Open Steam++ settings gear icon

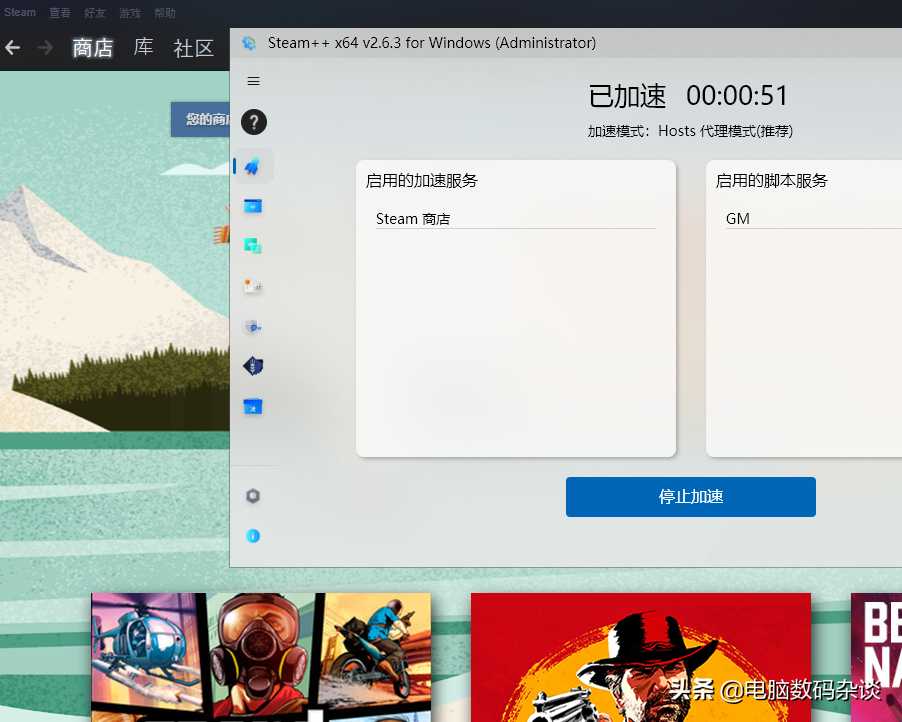point(253,496)
